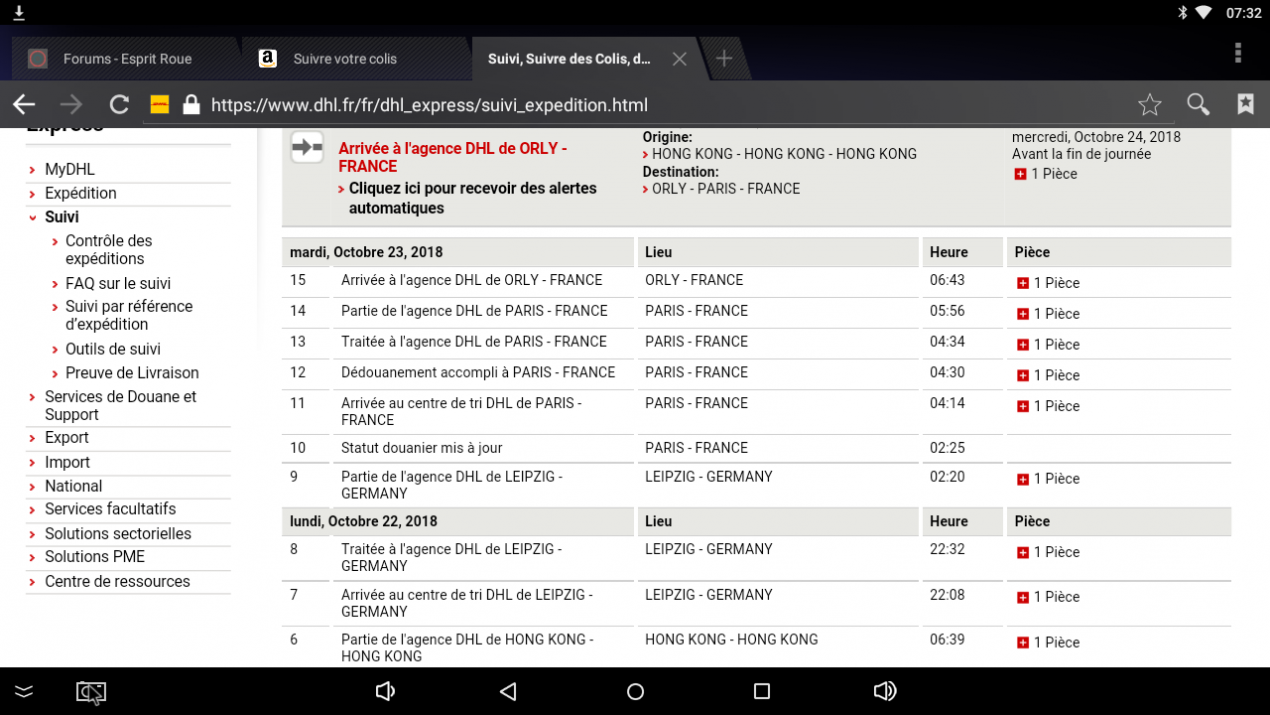
Task: Open Services de Douane et Support
Action: [121, 405]
